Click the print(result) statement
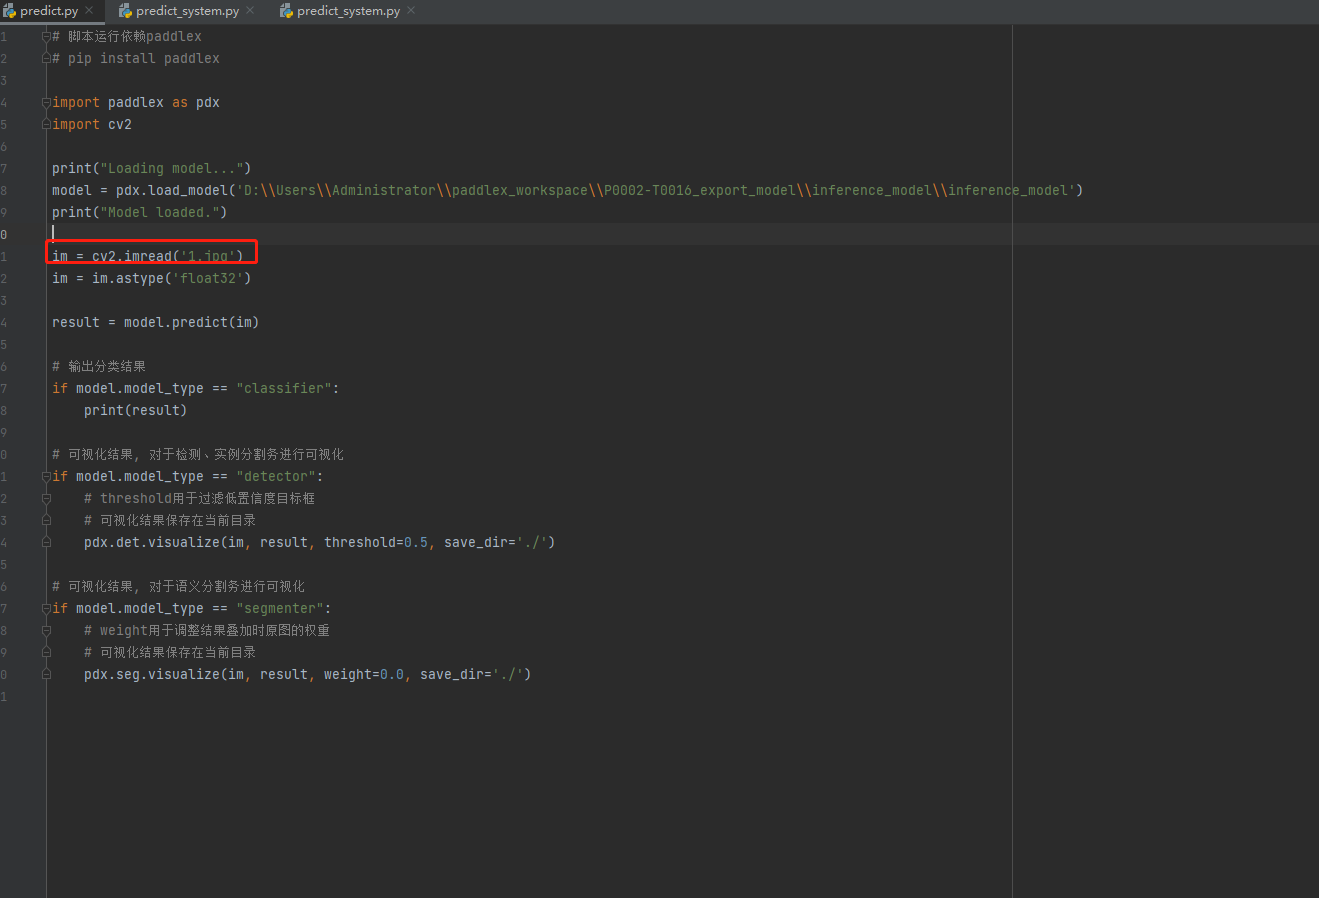 point(135,410)
